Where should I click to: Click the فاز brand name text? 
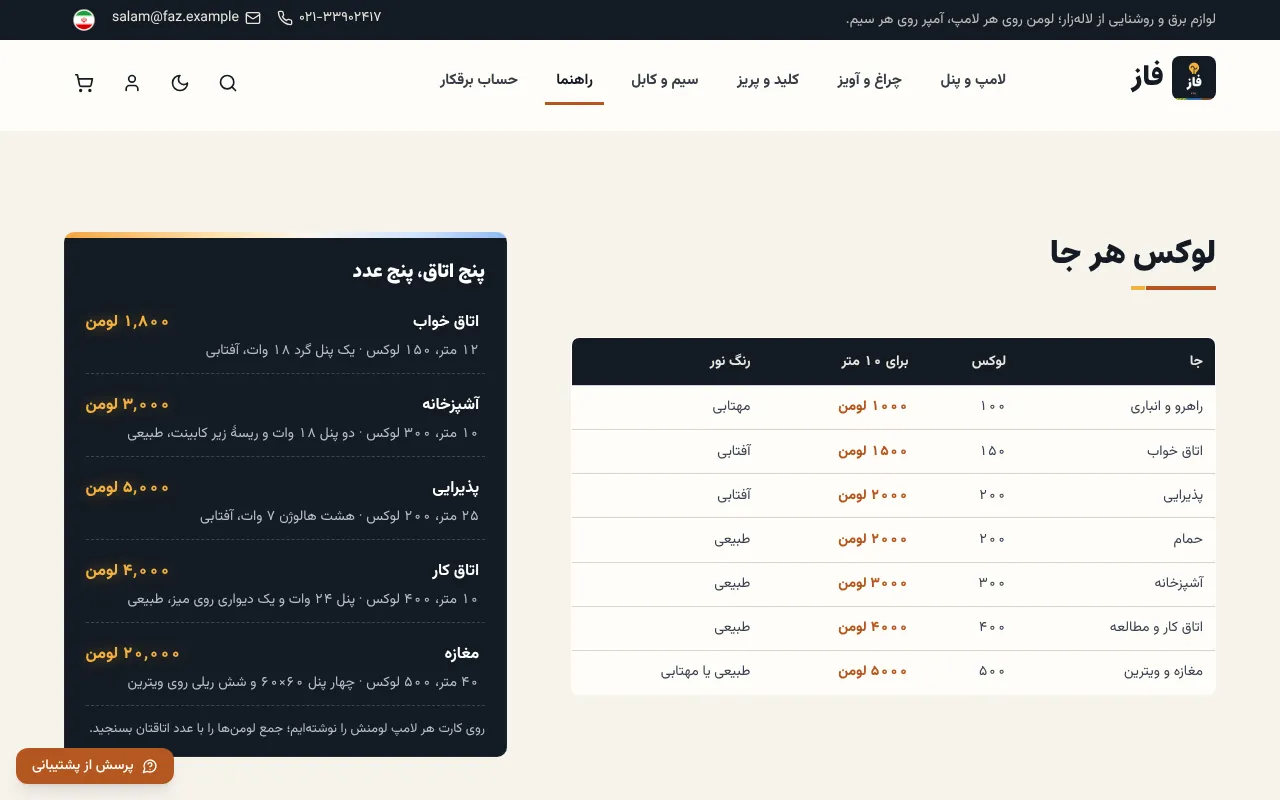[x=1147, y=78]
